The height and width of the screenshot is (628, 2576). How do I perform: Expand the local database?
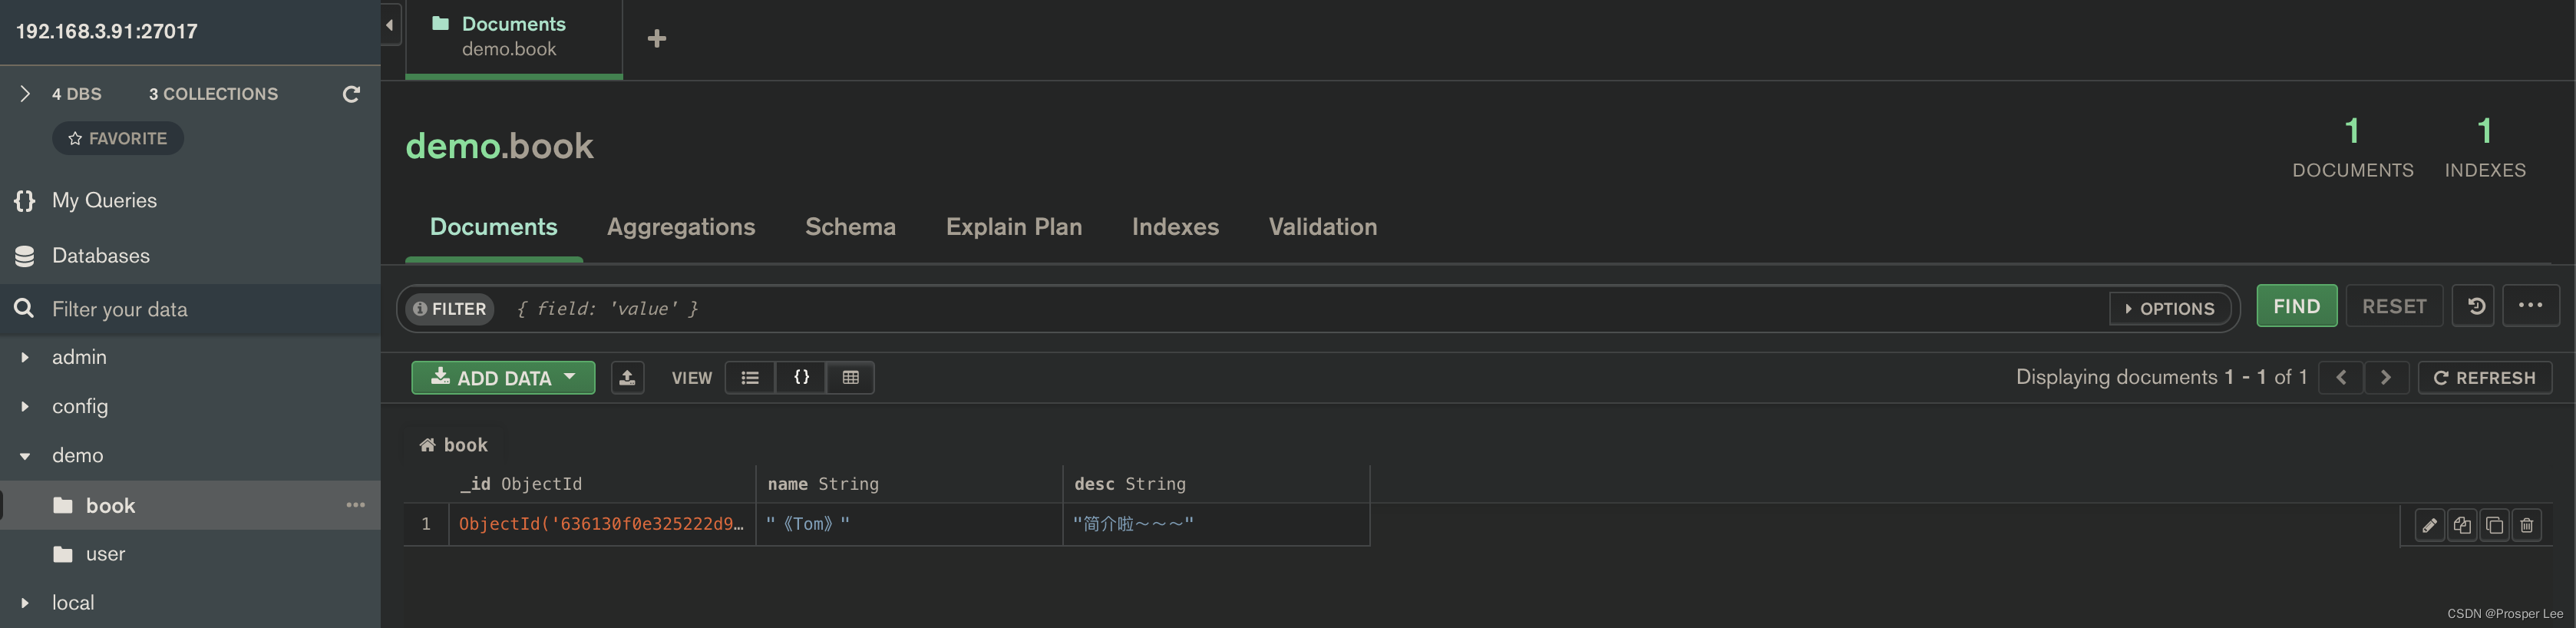(25, 603)
